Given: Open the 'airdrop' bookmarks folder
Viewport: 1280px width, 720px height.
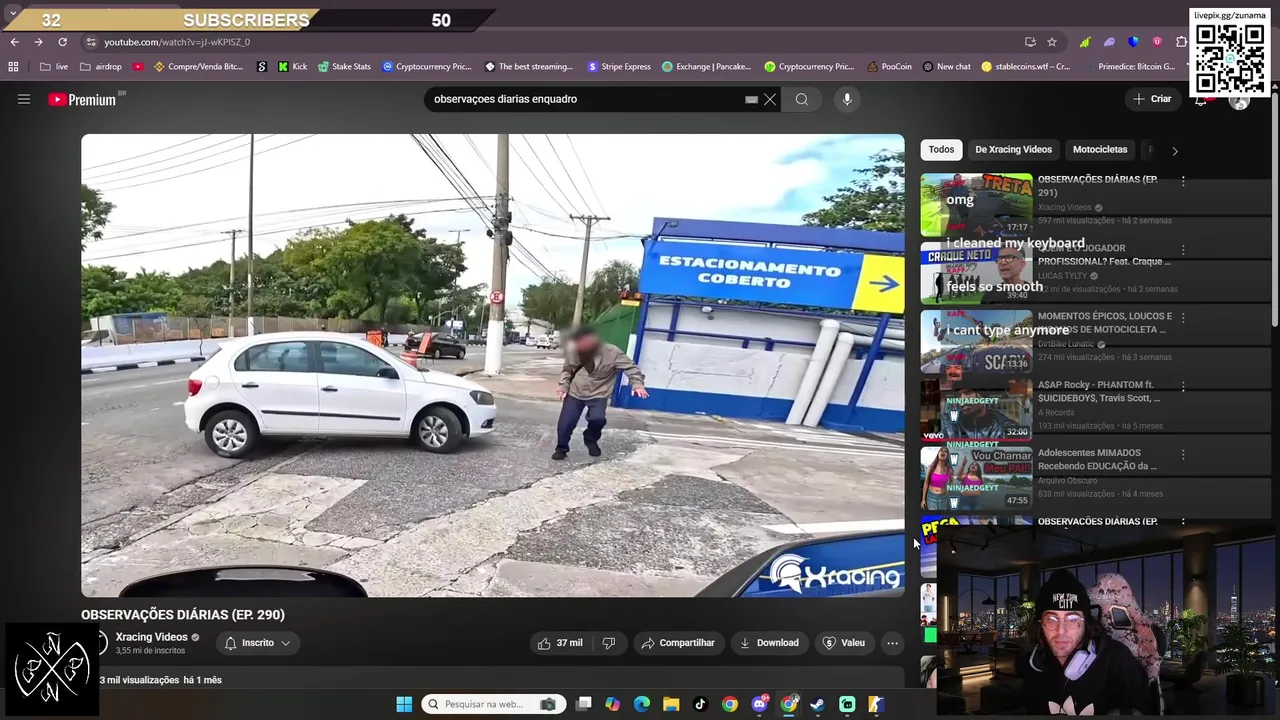Looking at the screenshot, I should pyautogui.click(x=100, y=67).
